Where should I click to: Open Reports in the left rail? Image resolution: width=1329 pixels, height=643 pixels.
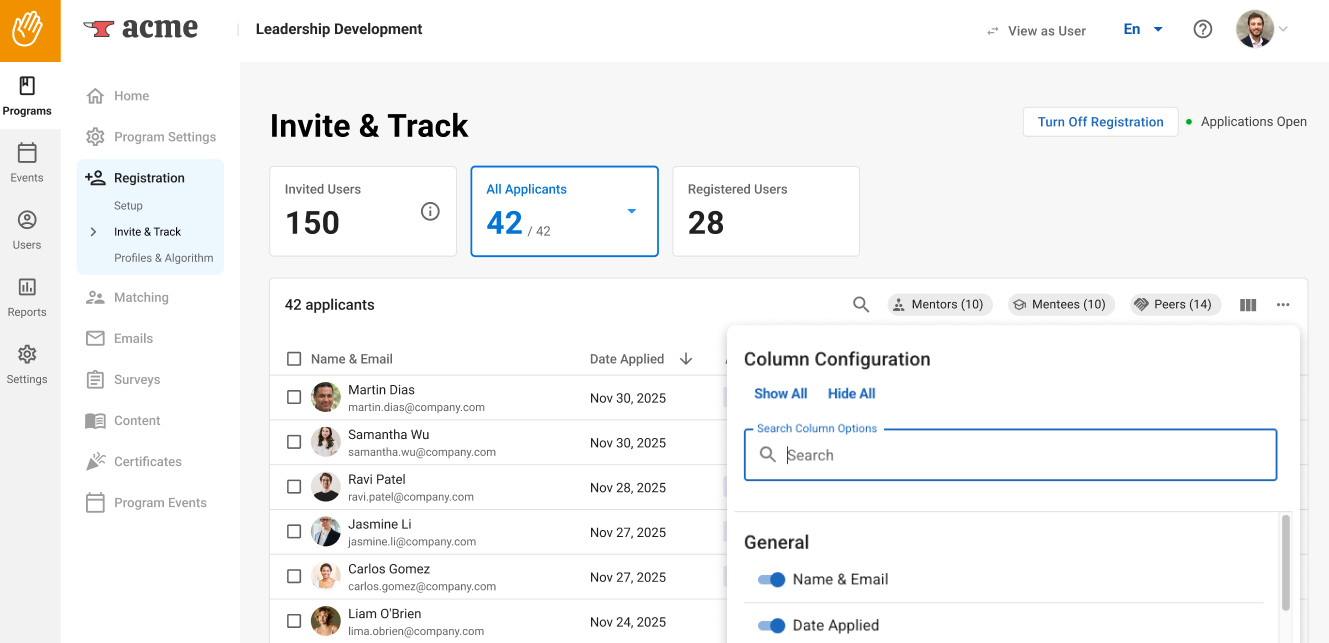pos(27,298)
